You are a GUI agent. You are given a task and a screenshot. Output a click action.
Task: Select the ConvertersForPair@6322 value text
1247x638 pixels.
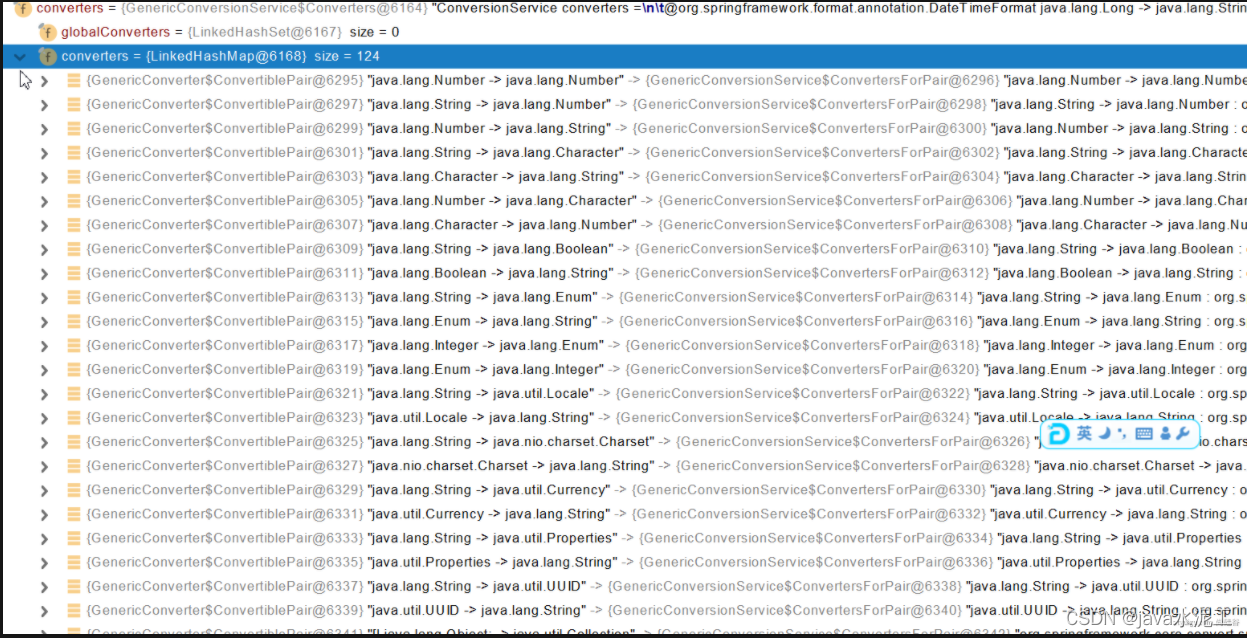[792, 393]
